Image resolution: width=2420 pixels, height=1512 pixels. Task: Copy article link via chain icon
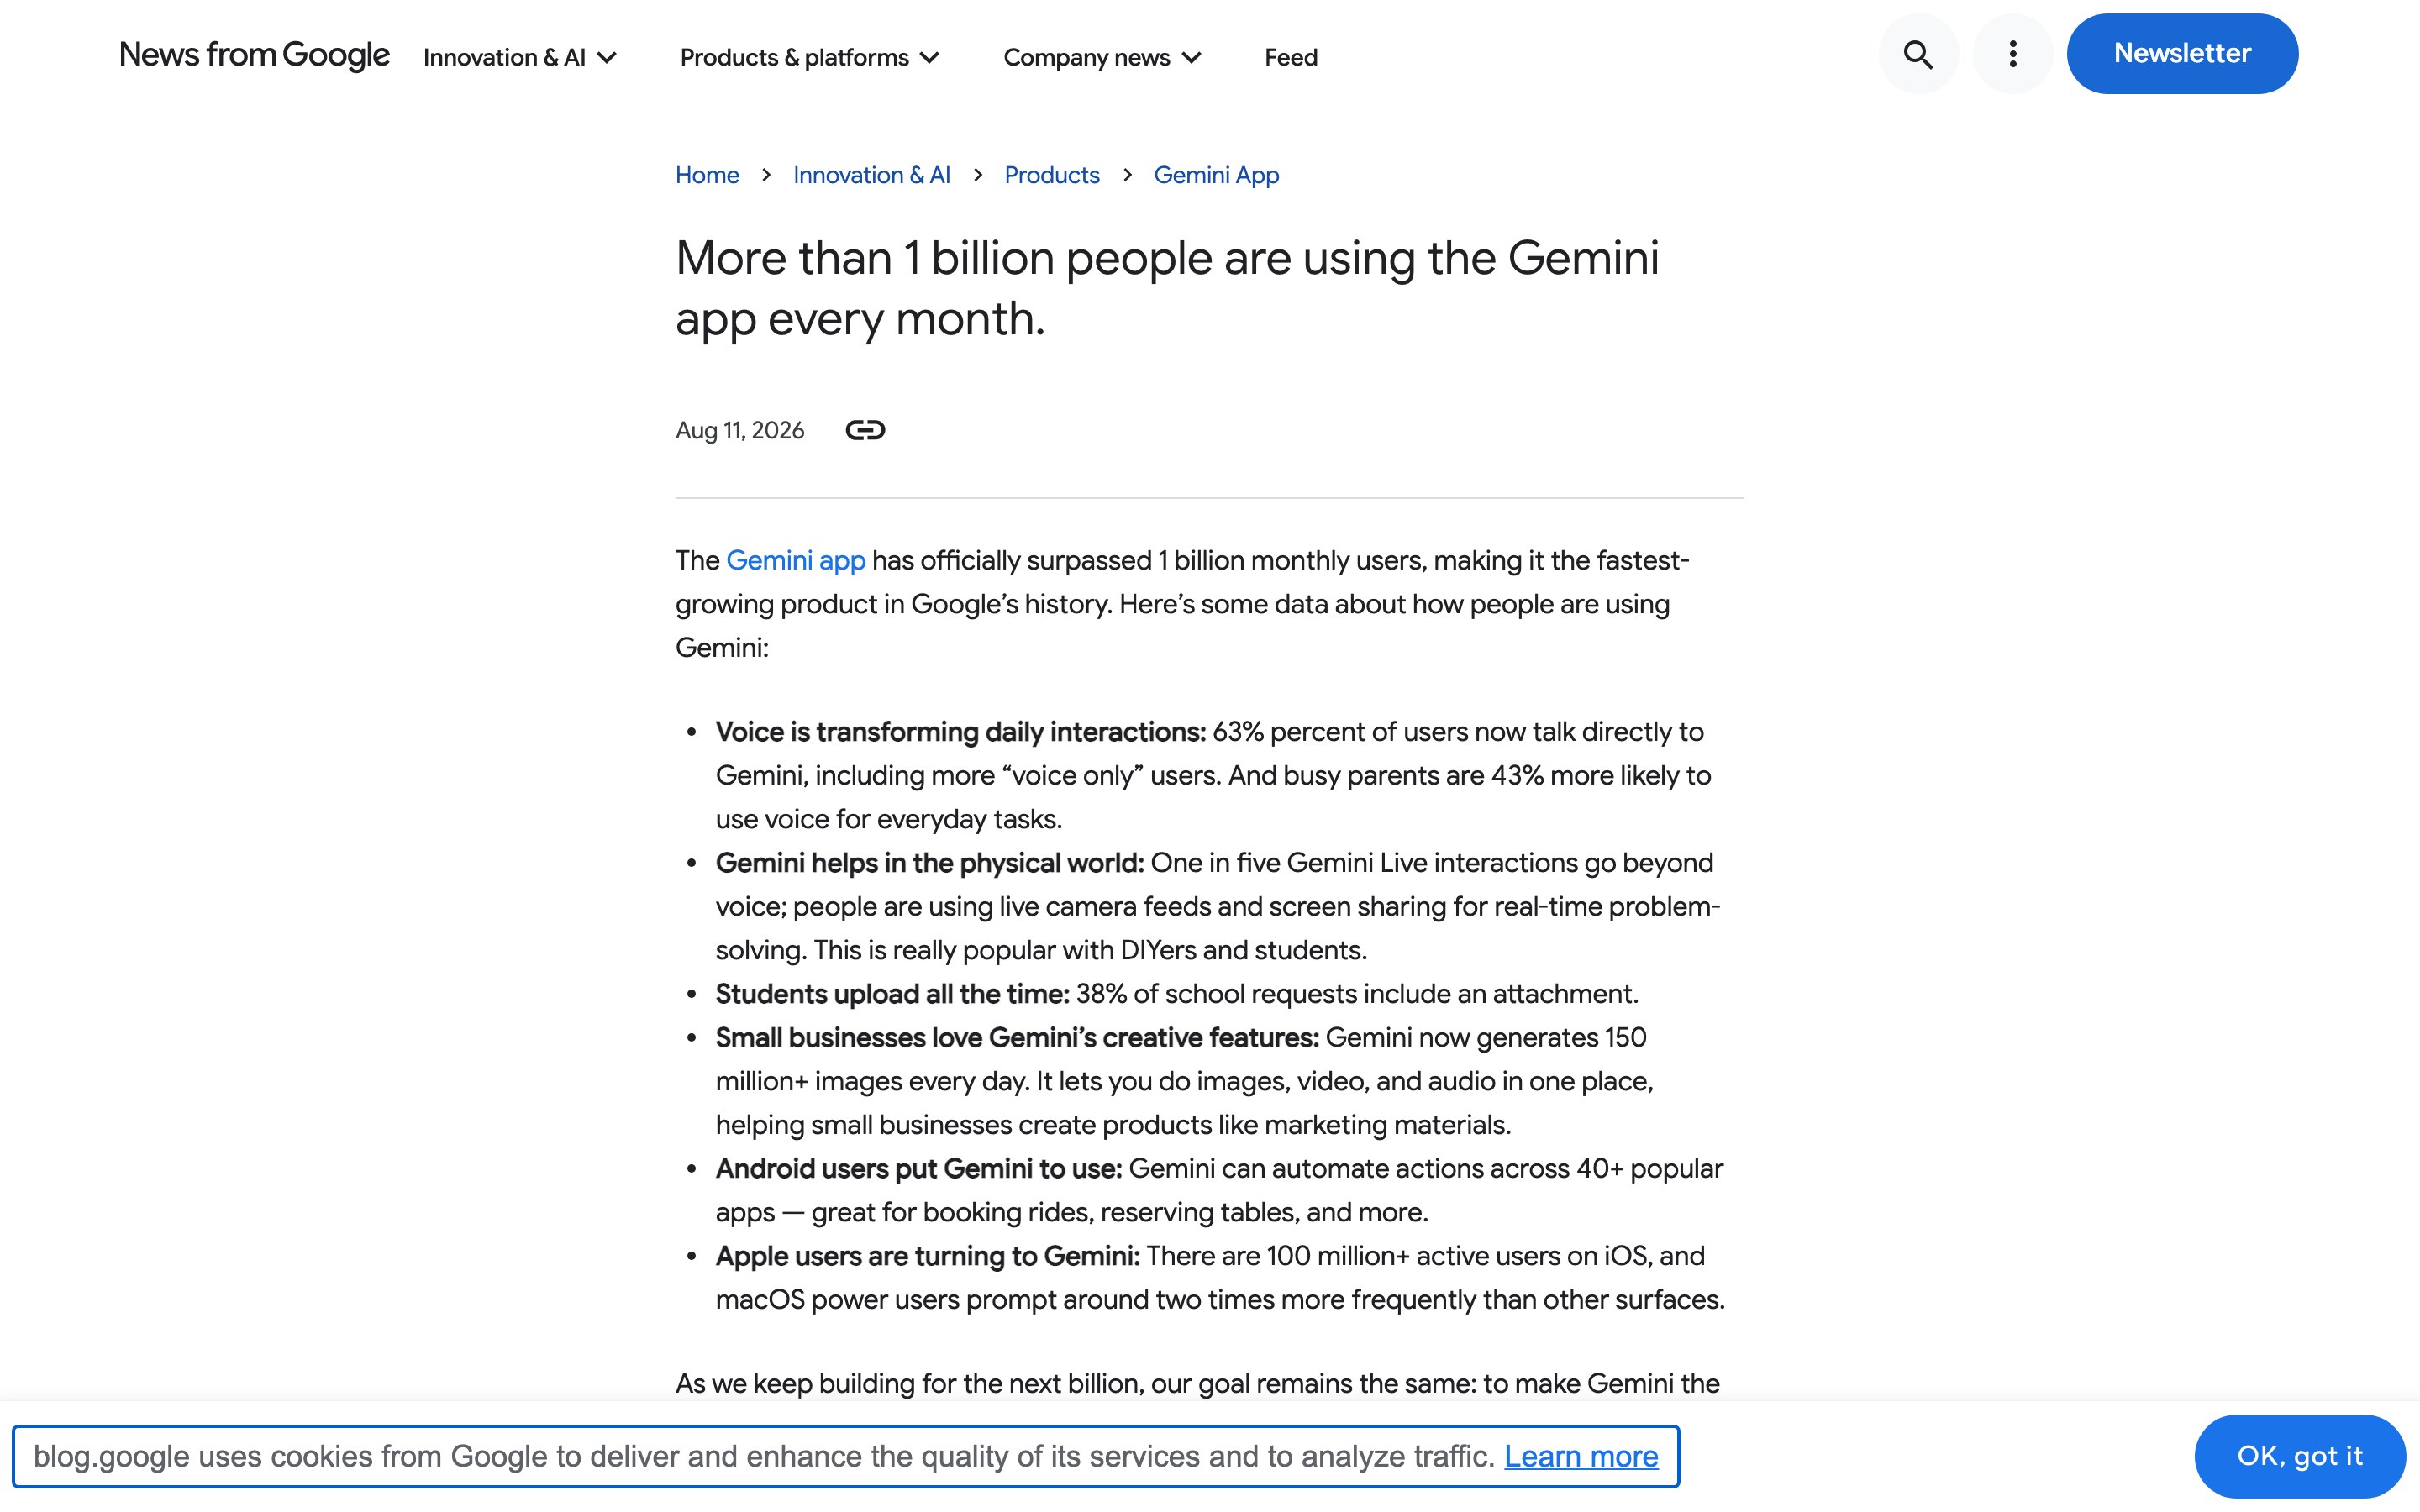[x=865, y=430]
